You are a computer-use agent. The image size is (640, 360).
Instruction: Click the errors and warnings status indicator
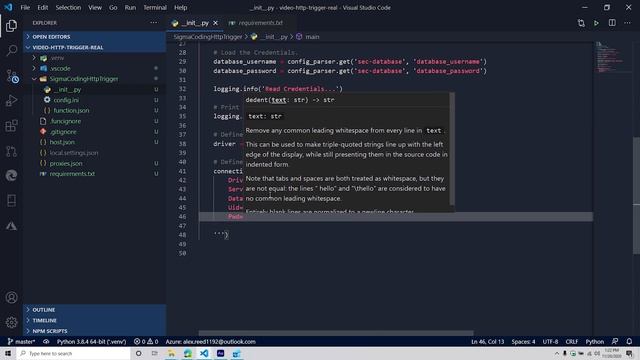pyautogui.click(x=146, y=342)
